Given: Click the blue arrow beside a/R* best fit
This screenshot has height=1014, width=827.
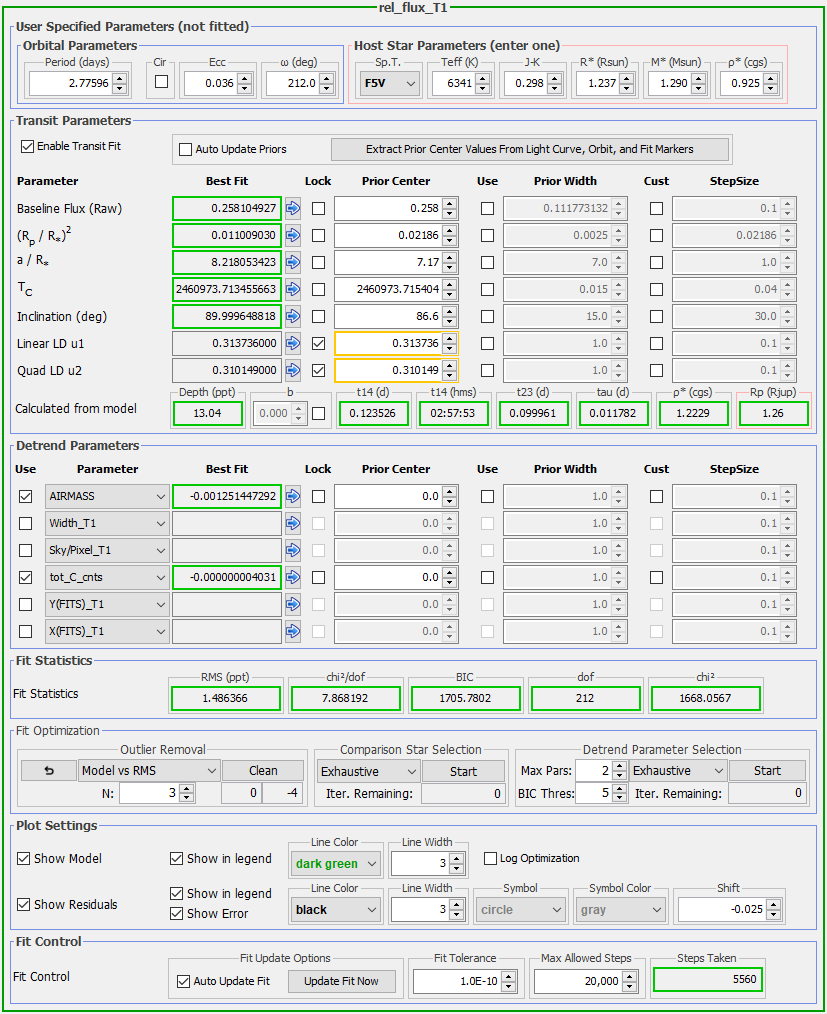Looking at the screenshot, I should pos(293,262).
